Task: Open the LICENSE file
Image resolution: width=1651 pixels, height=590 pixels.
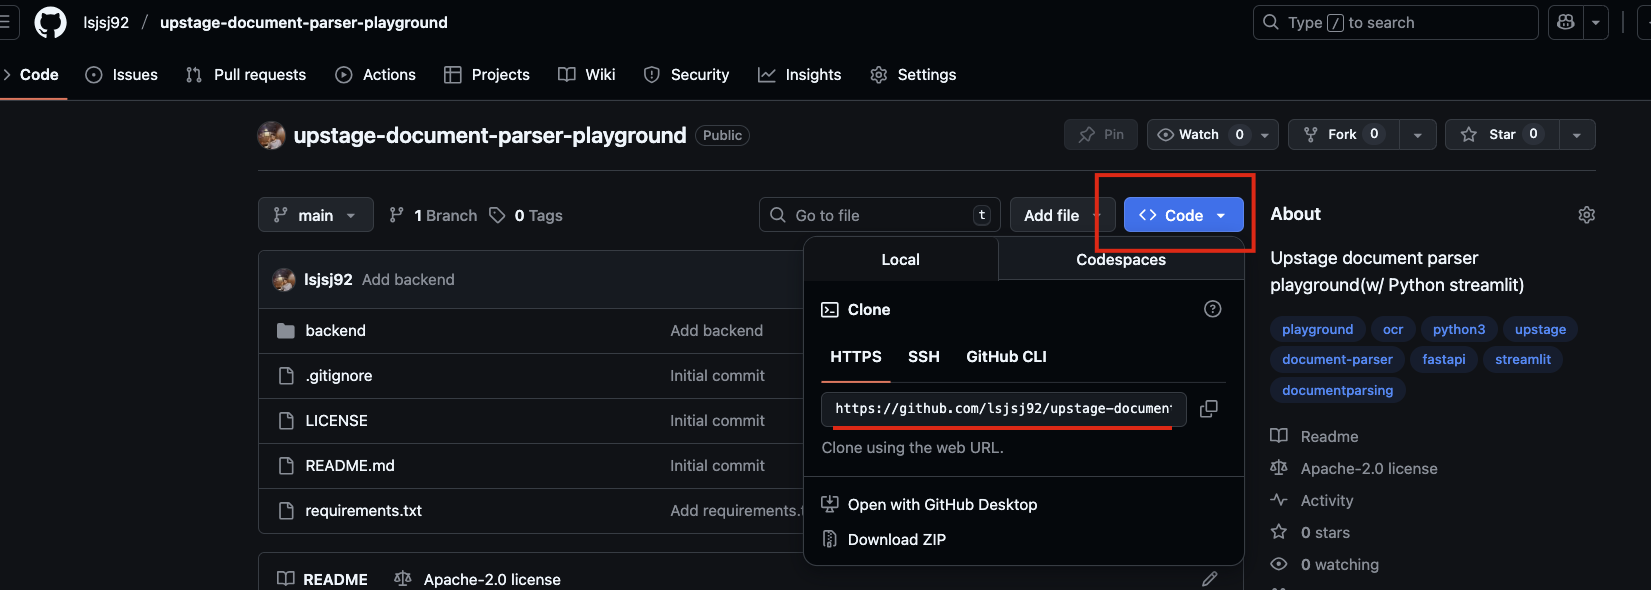Action: click(x=336, y=421)
